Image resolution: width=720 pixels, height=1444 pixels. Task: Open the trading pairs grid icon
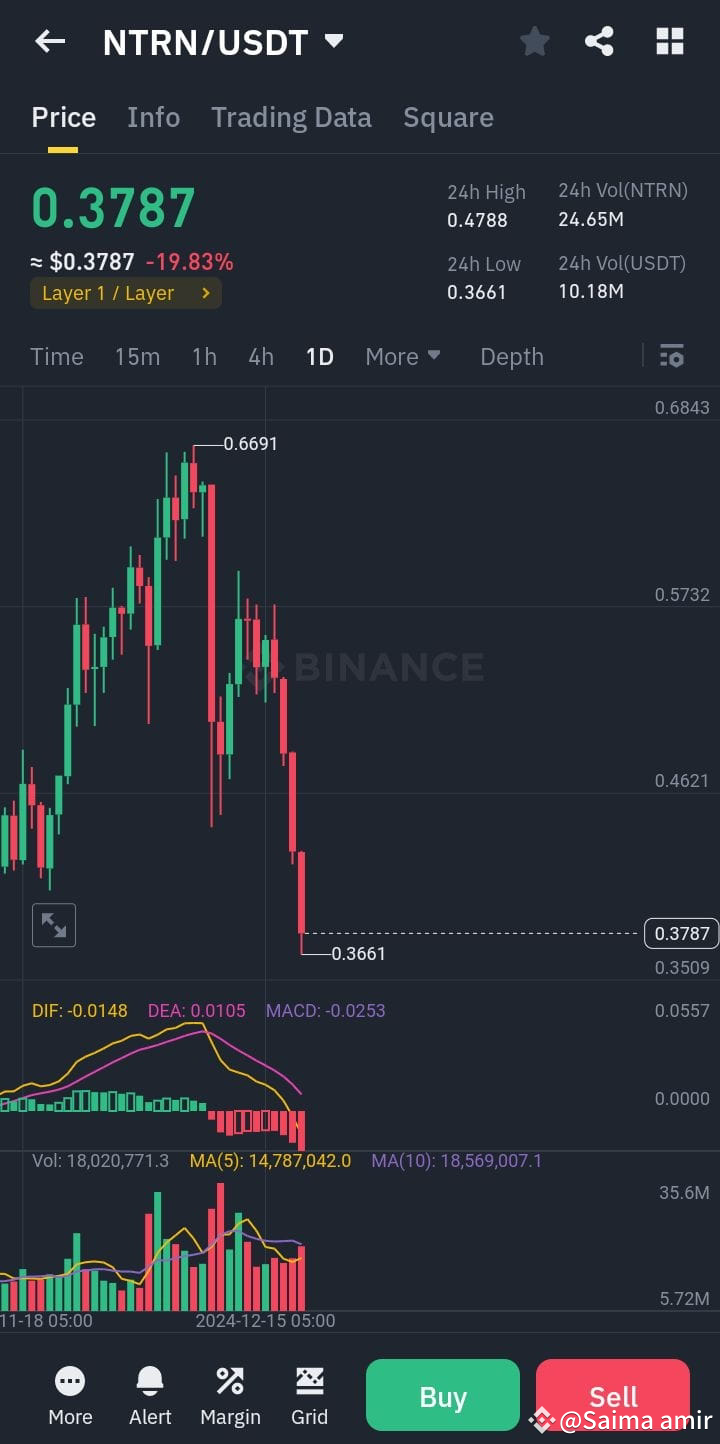click(x=668, y=41)
